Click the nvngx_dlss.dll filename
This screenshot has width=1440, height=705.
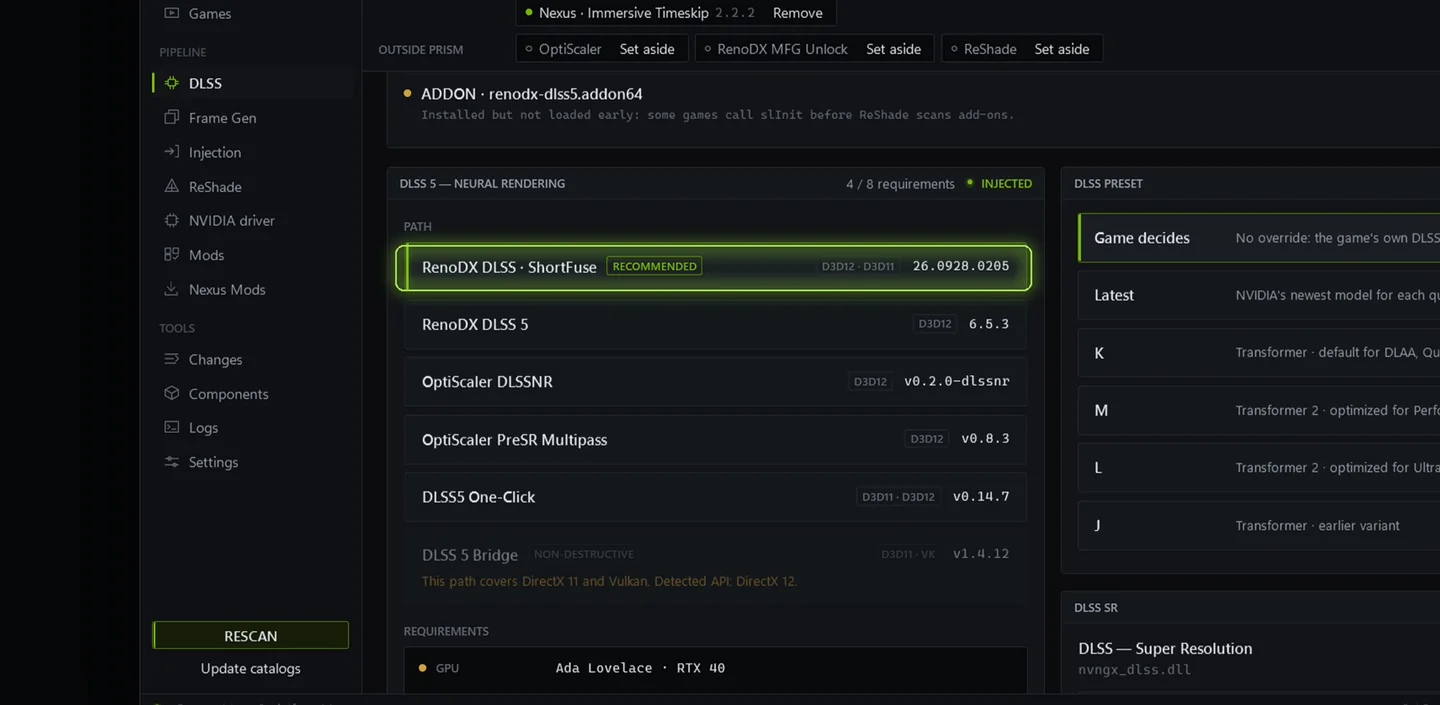1134,669
